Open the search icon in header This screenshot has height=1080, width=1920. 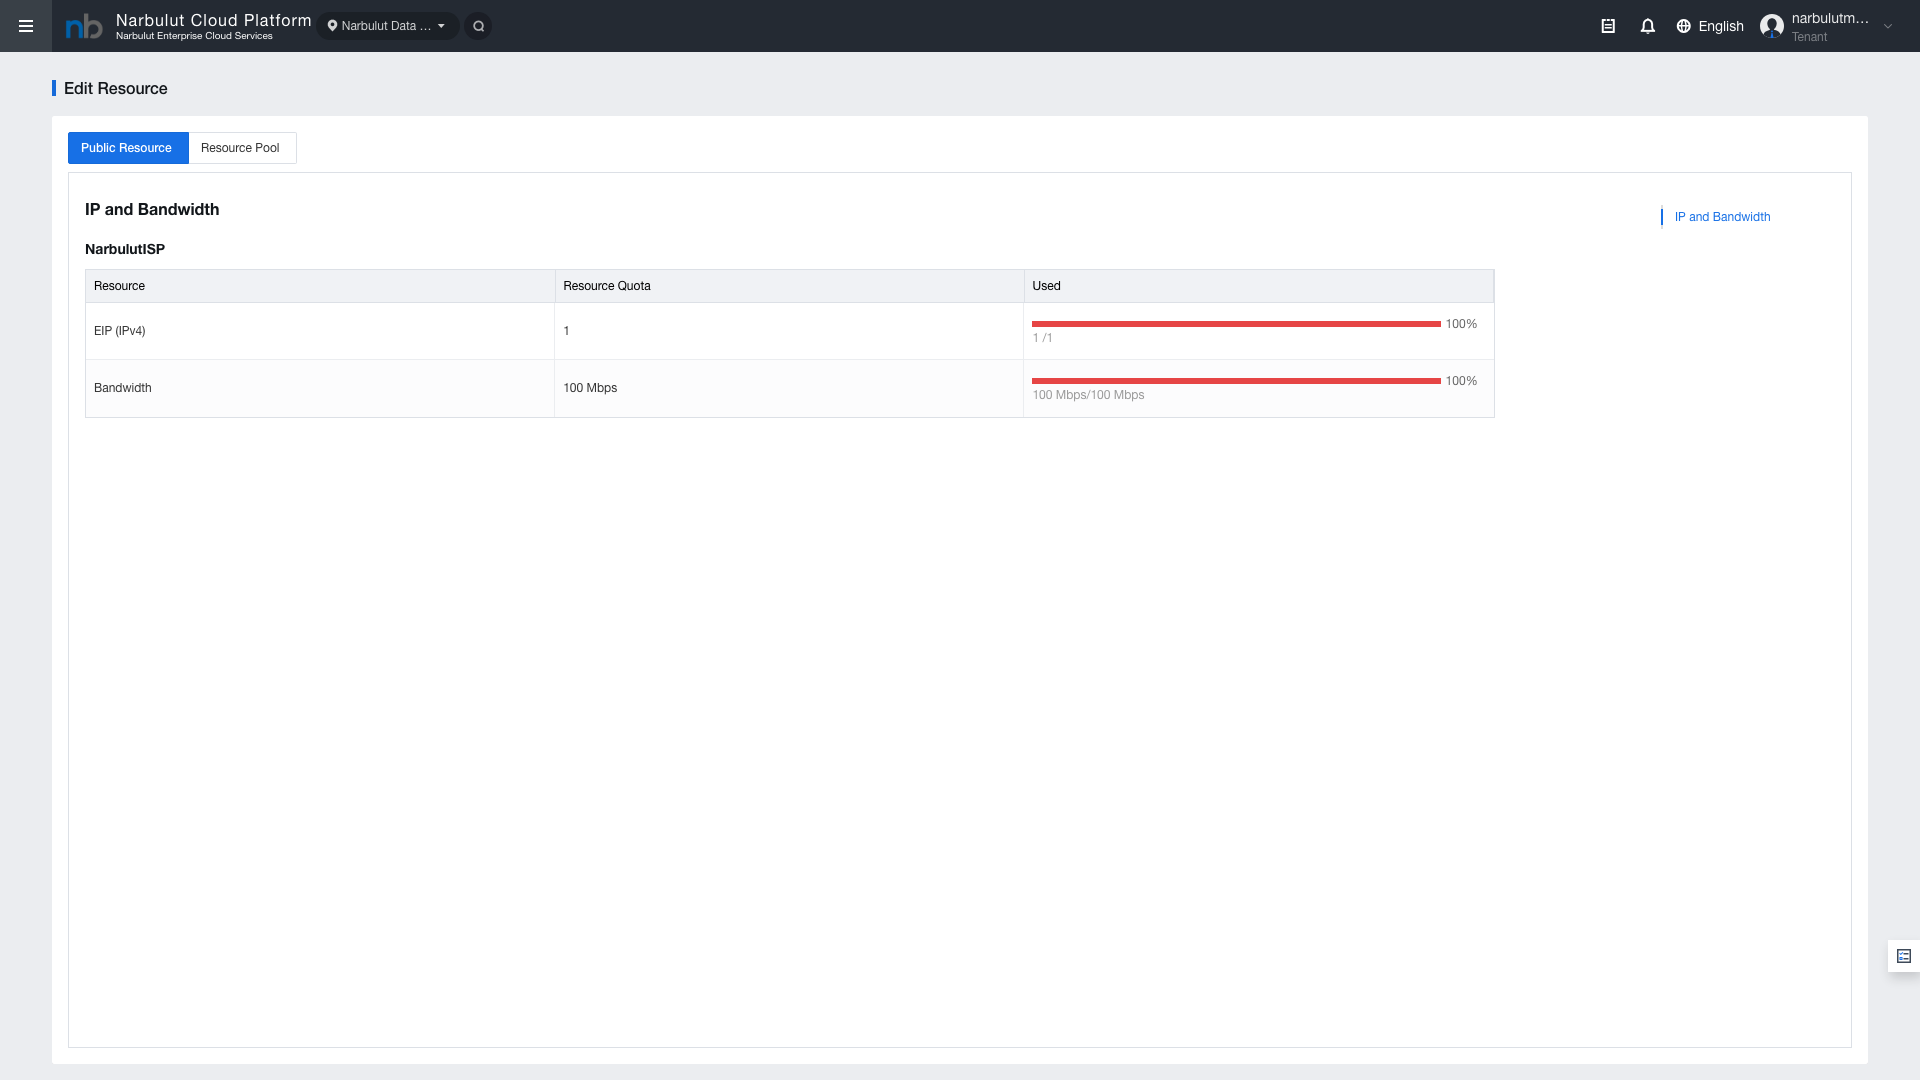pyautogui.click(x=479, y=26)
